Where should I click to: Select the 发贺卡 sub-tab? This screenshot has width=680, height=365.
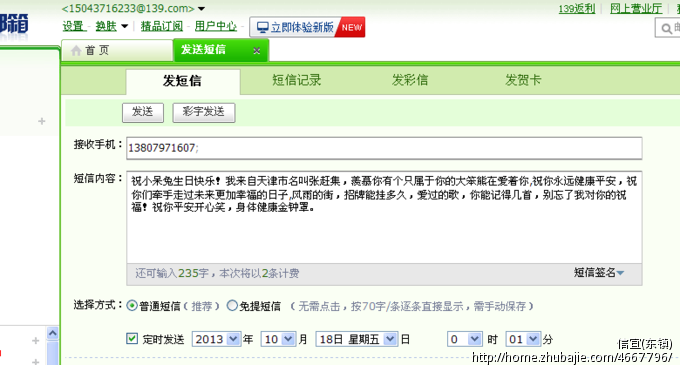click(523, 80)
